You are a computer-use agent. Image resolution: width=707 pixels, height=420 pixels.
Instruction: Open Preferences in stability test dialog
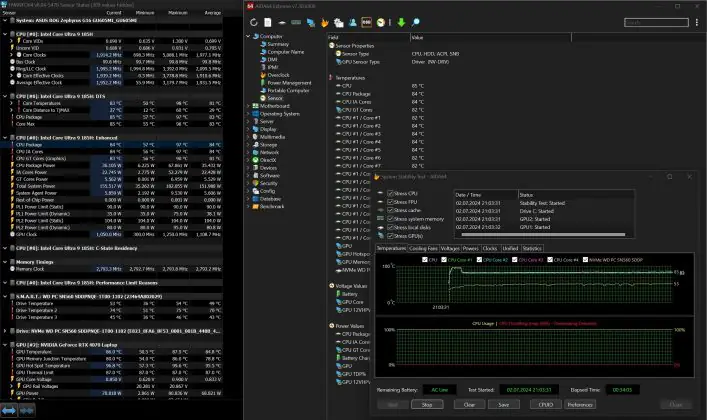[580, 405]
